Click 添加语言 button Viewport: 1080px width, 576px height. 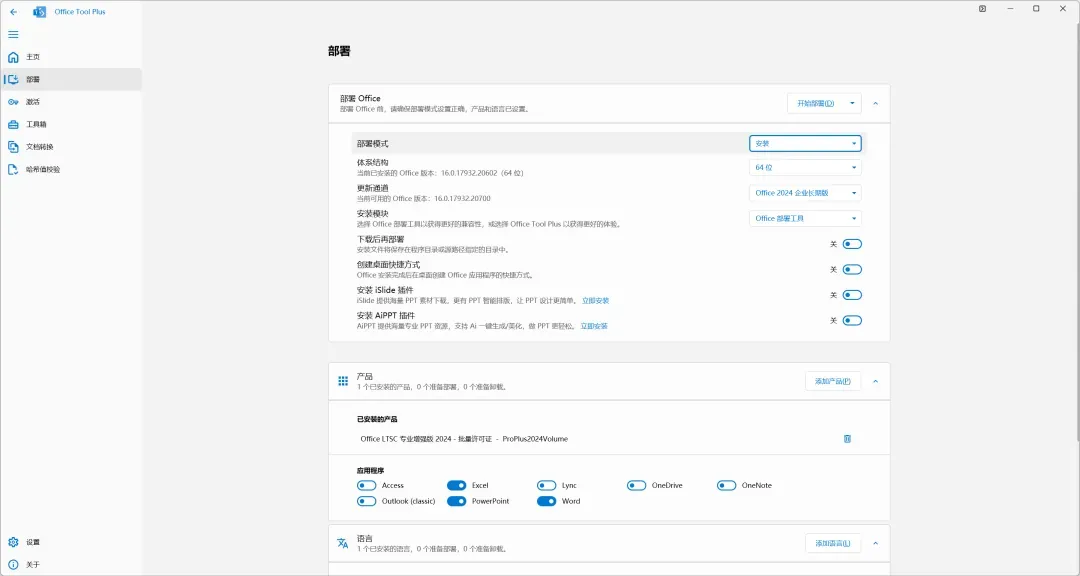point(833,543)
